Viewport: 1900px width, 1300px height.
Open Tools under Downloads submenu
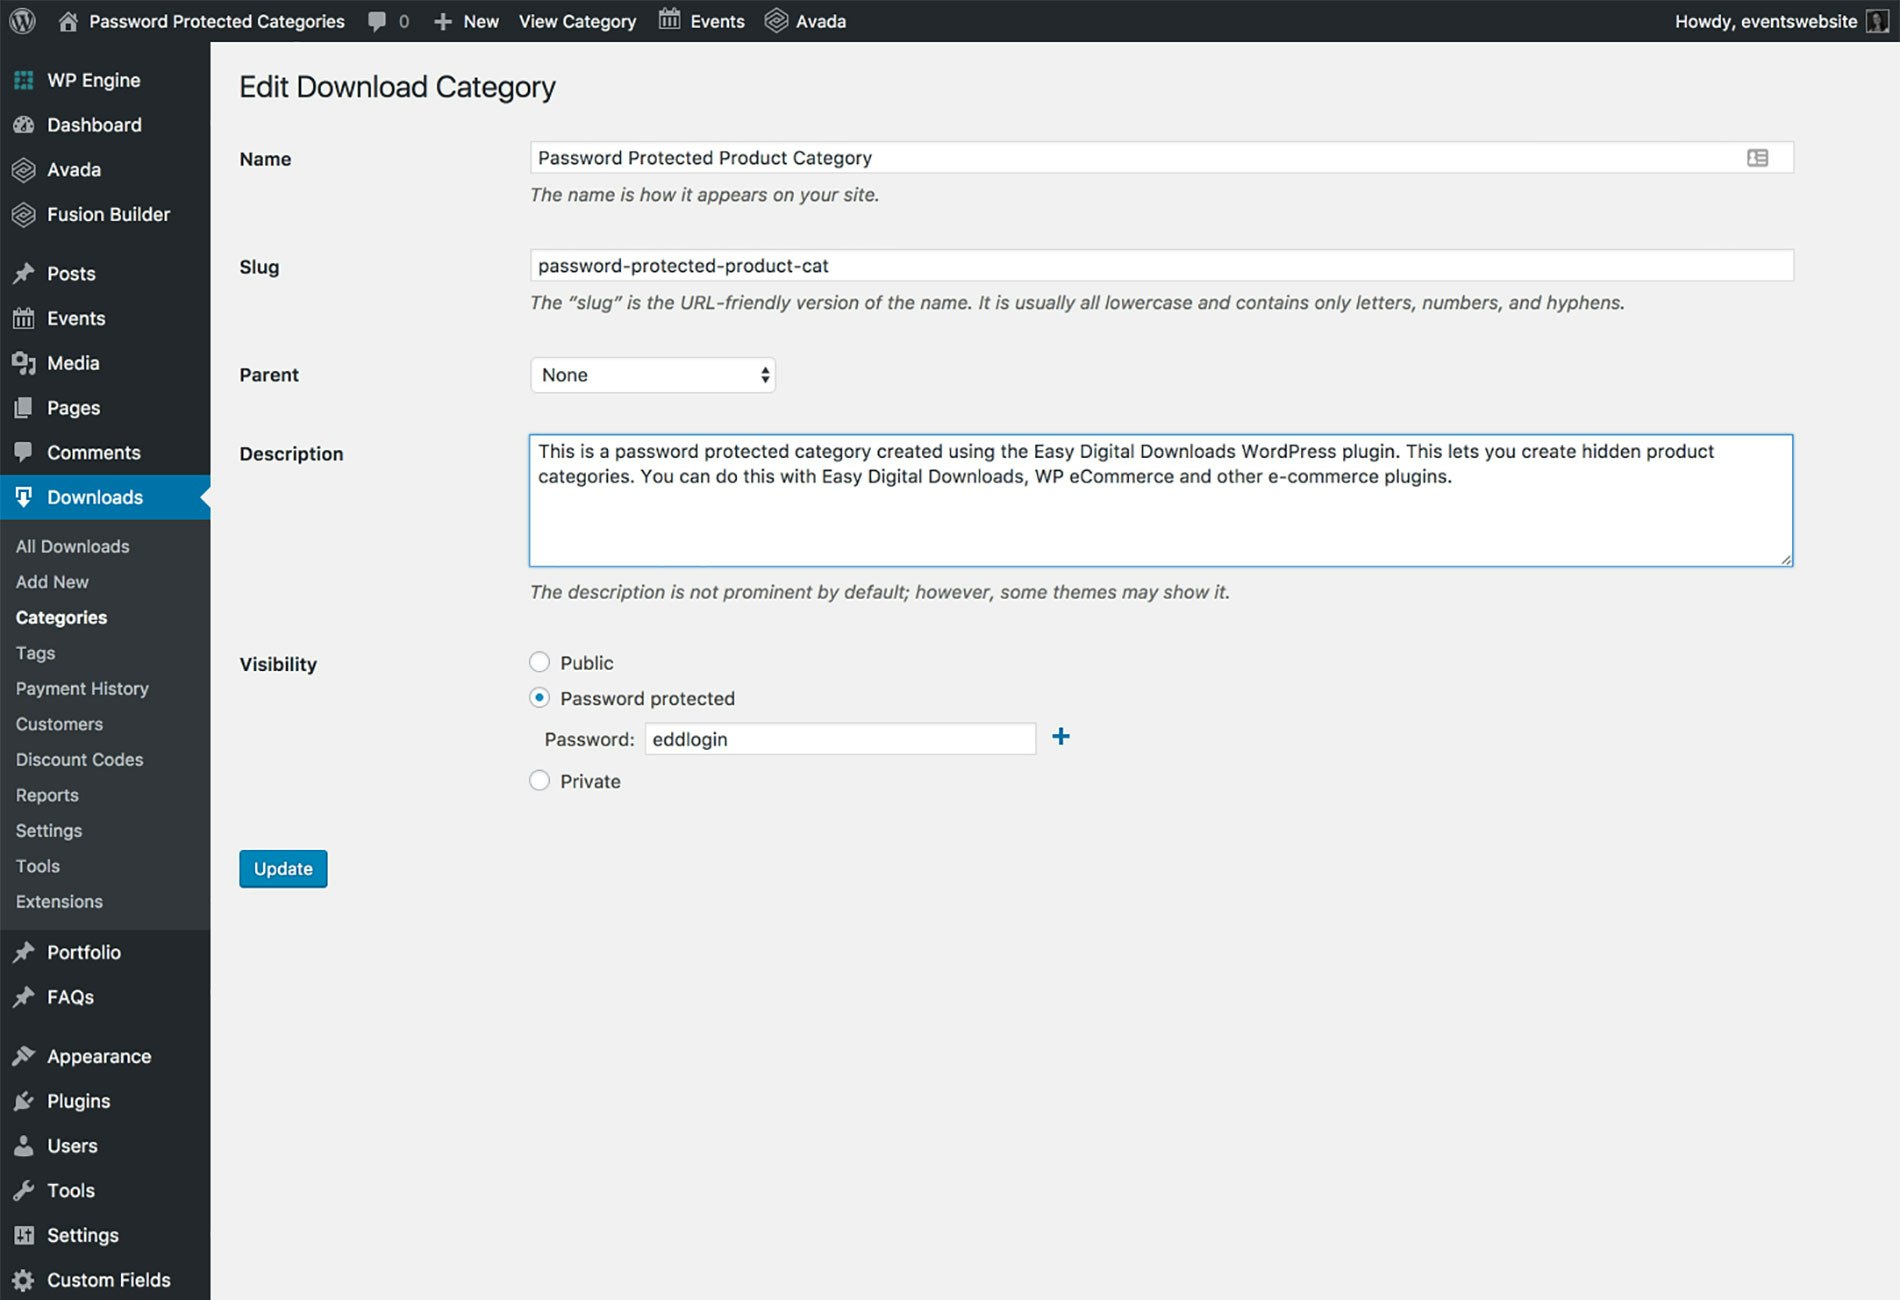38,866
